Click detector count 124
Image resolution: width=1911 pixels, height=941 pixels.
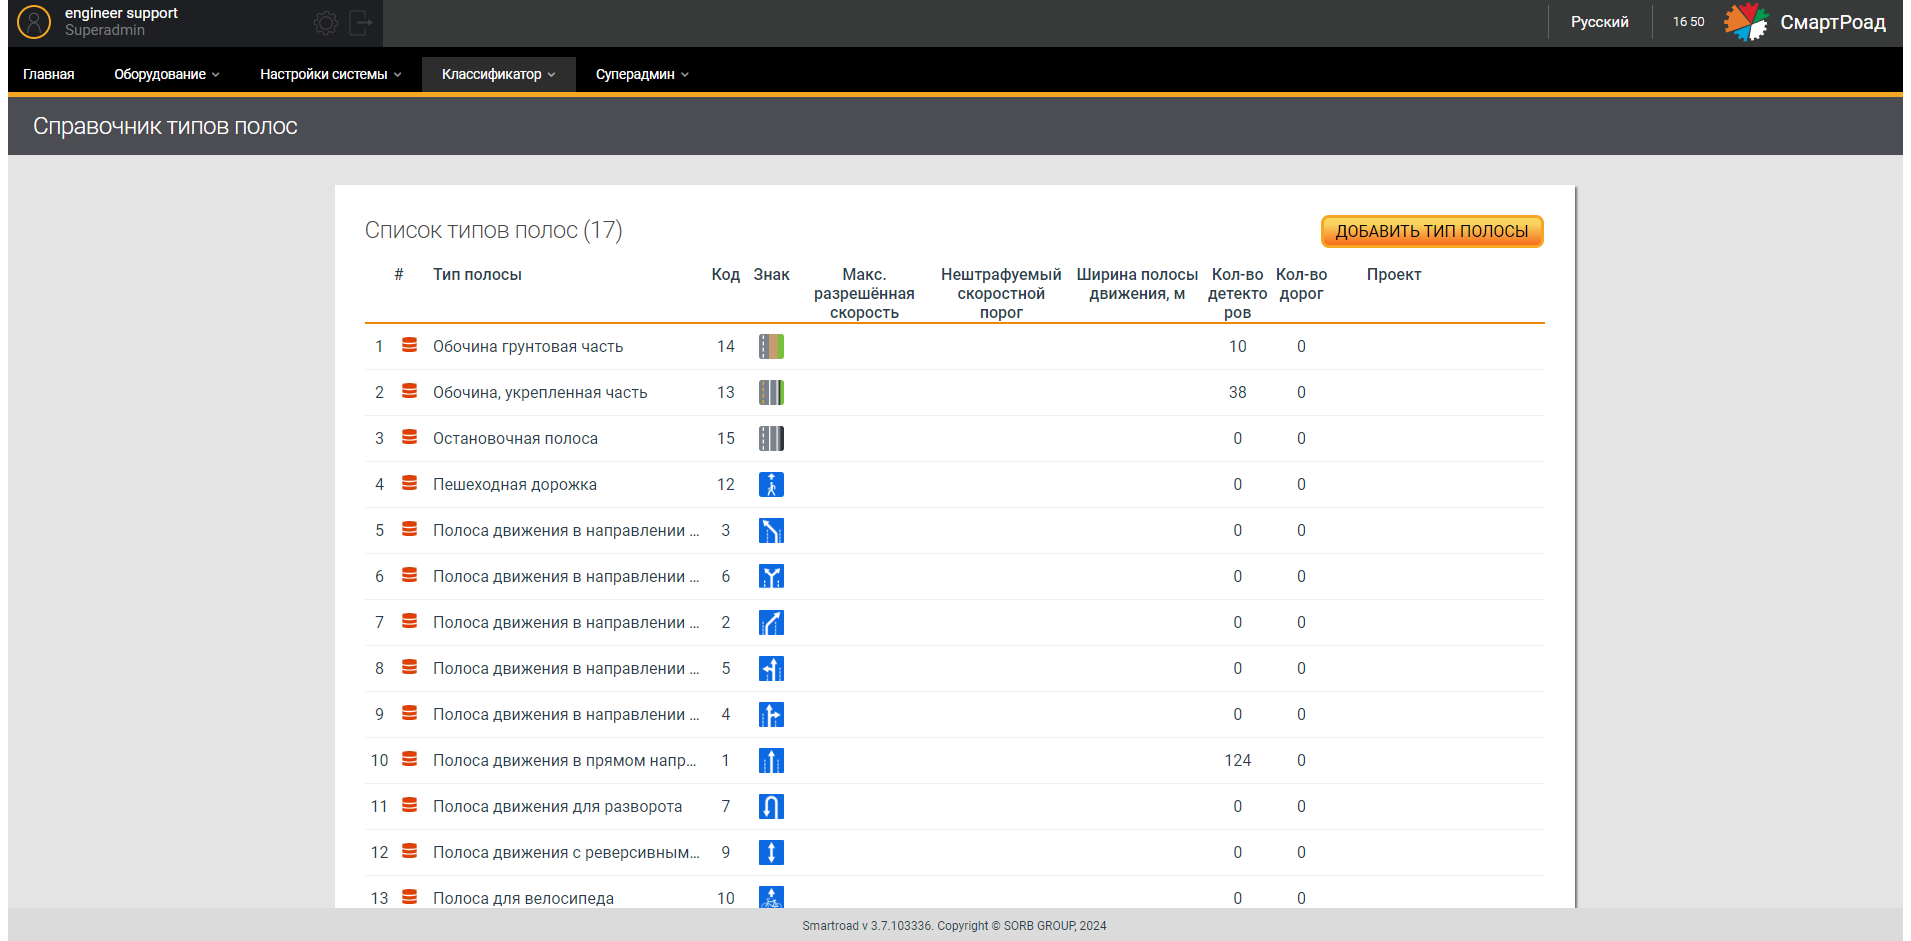(x=1237, y=760)
